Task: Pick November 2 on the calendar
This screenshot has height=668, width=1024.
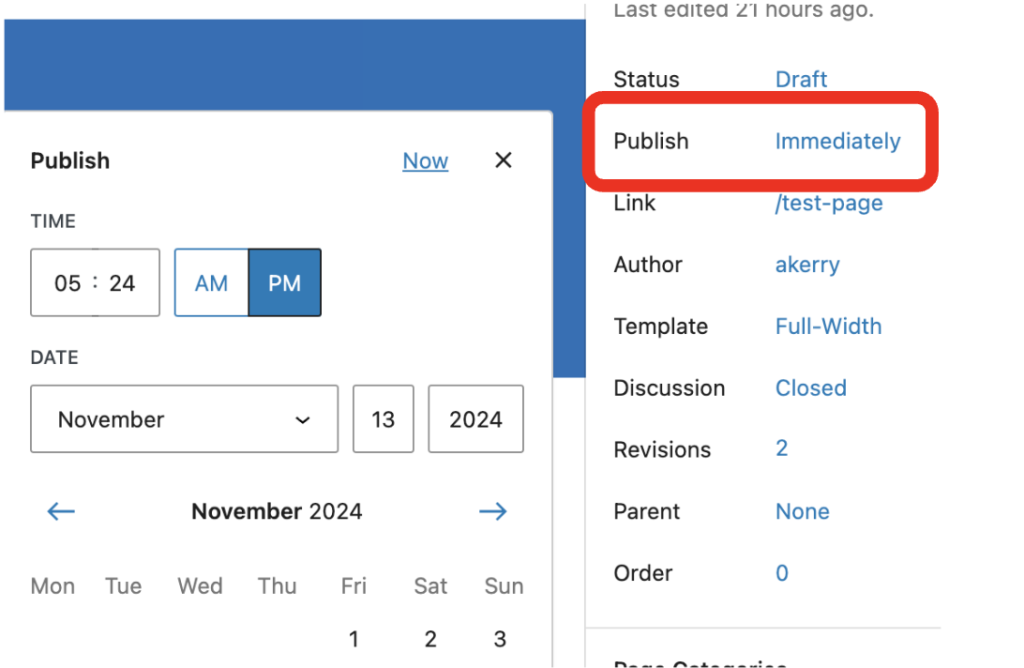Action: (430, 639)
